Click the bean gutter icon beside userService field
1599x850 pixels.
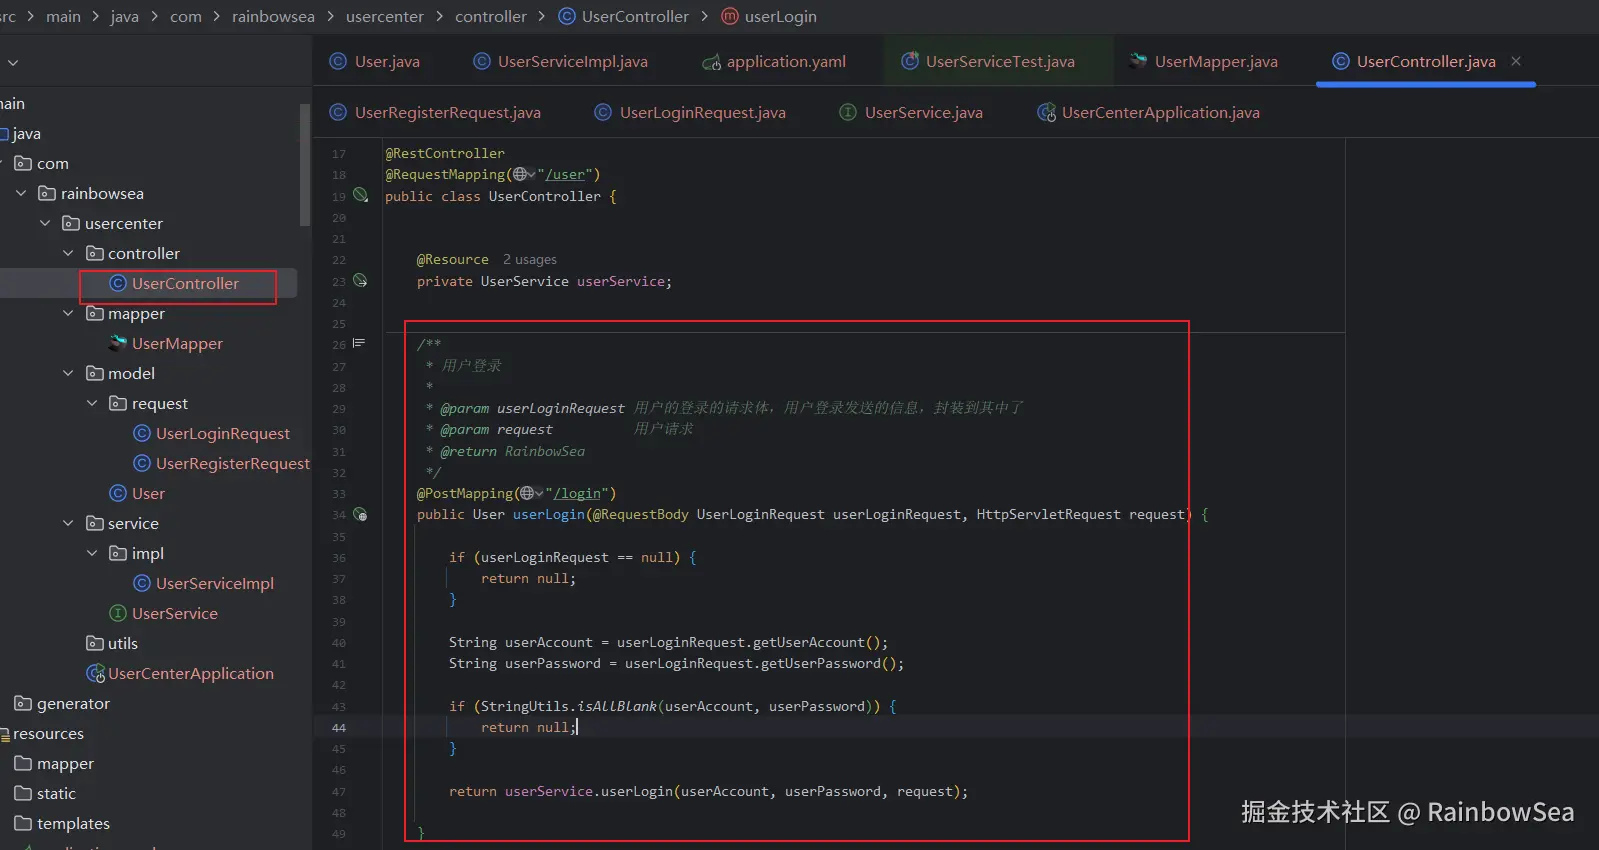tap(361, 281)
